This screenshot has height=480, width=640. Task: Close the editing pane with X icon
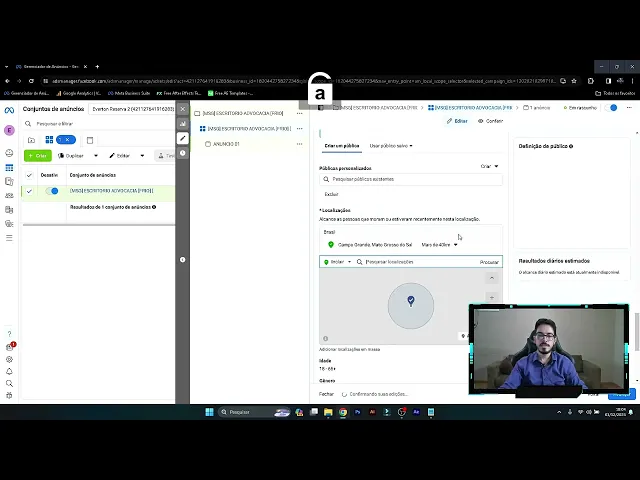point(183,109)
